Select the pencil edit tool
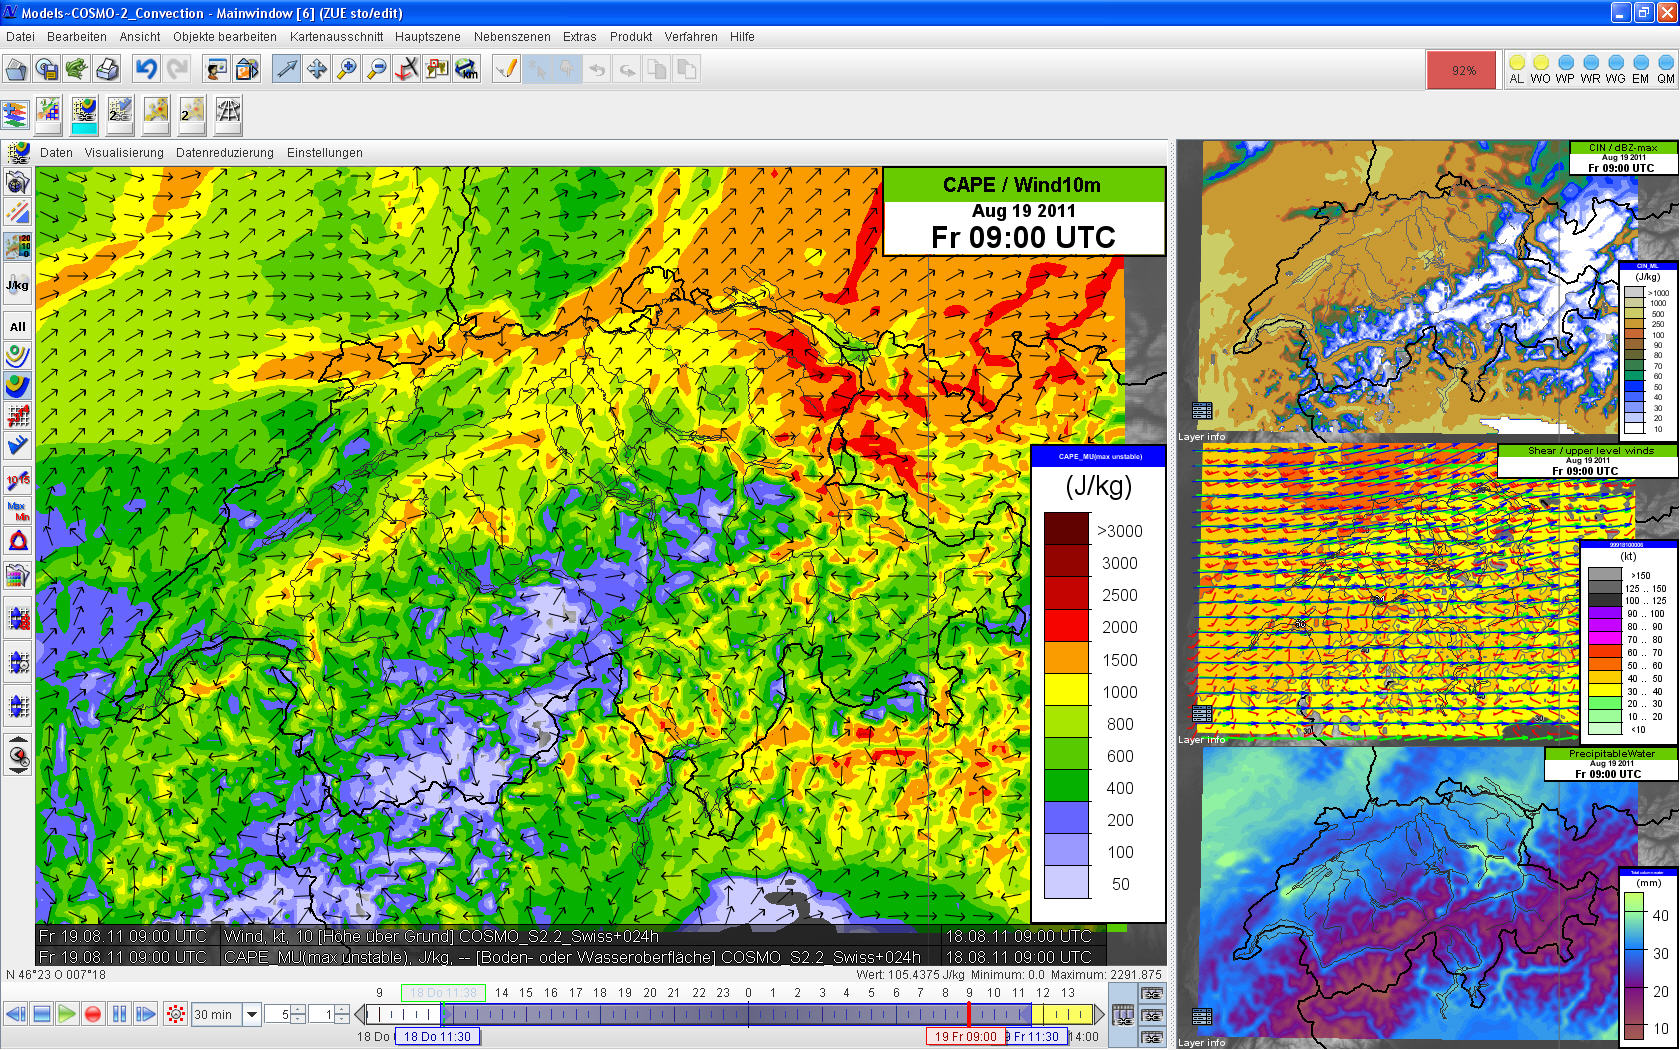This screenshot has width=1680, height=1050. click(x=507, y=69)
